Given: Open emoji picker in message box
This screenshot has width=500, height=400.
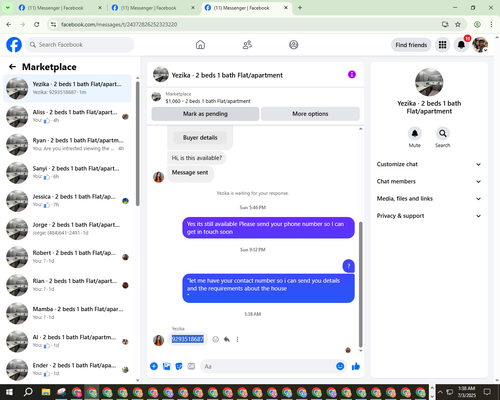Looking at the screenshot, I should click(x=340, y=366).
